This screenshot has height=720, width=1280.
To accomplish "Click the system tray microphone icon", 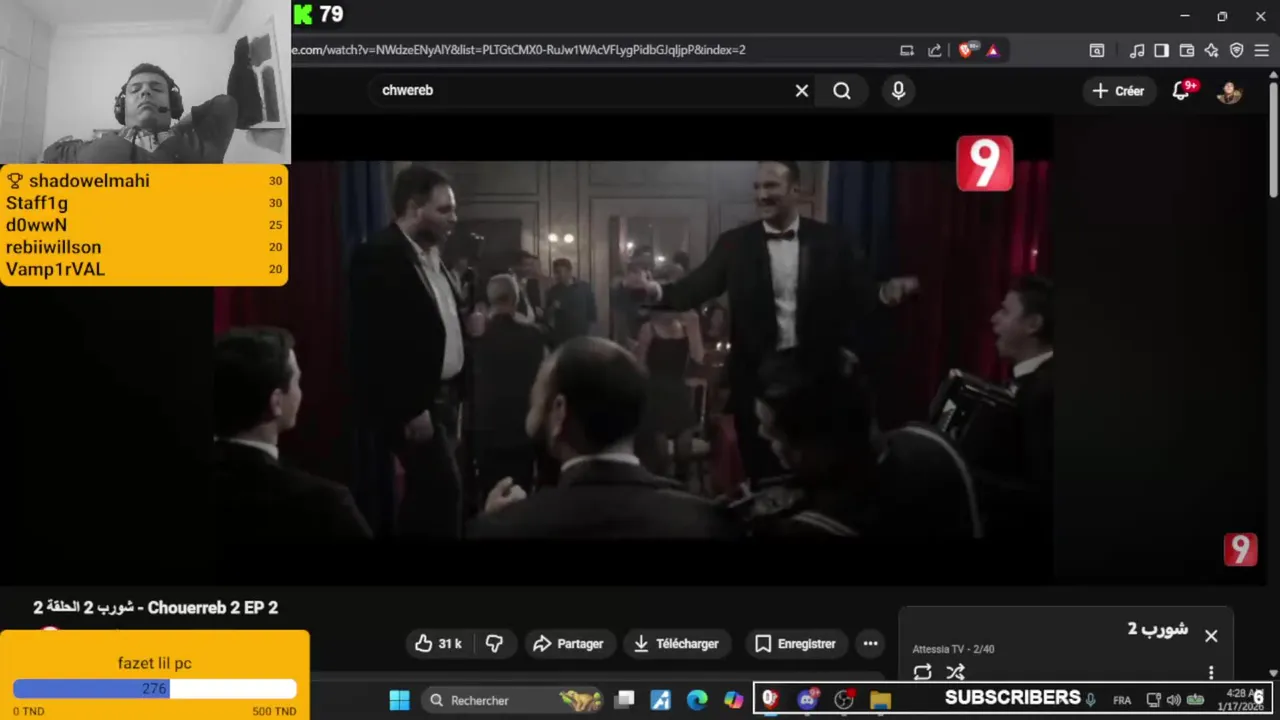I will 1091,700.
